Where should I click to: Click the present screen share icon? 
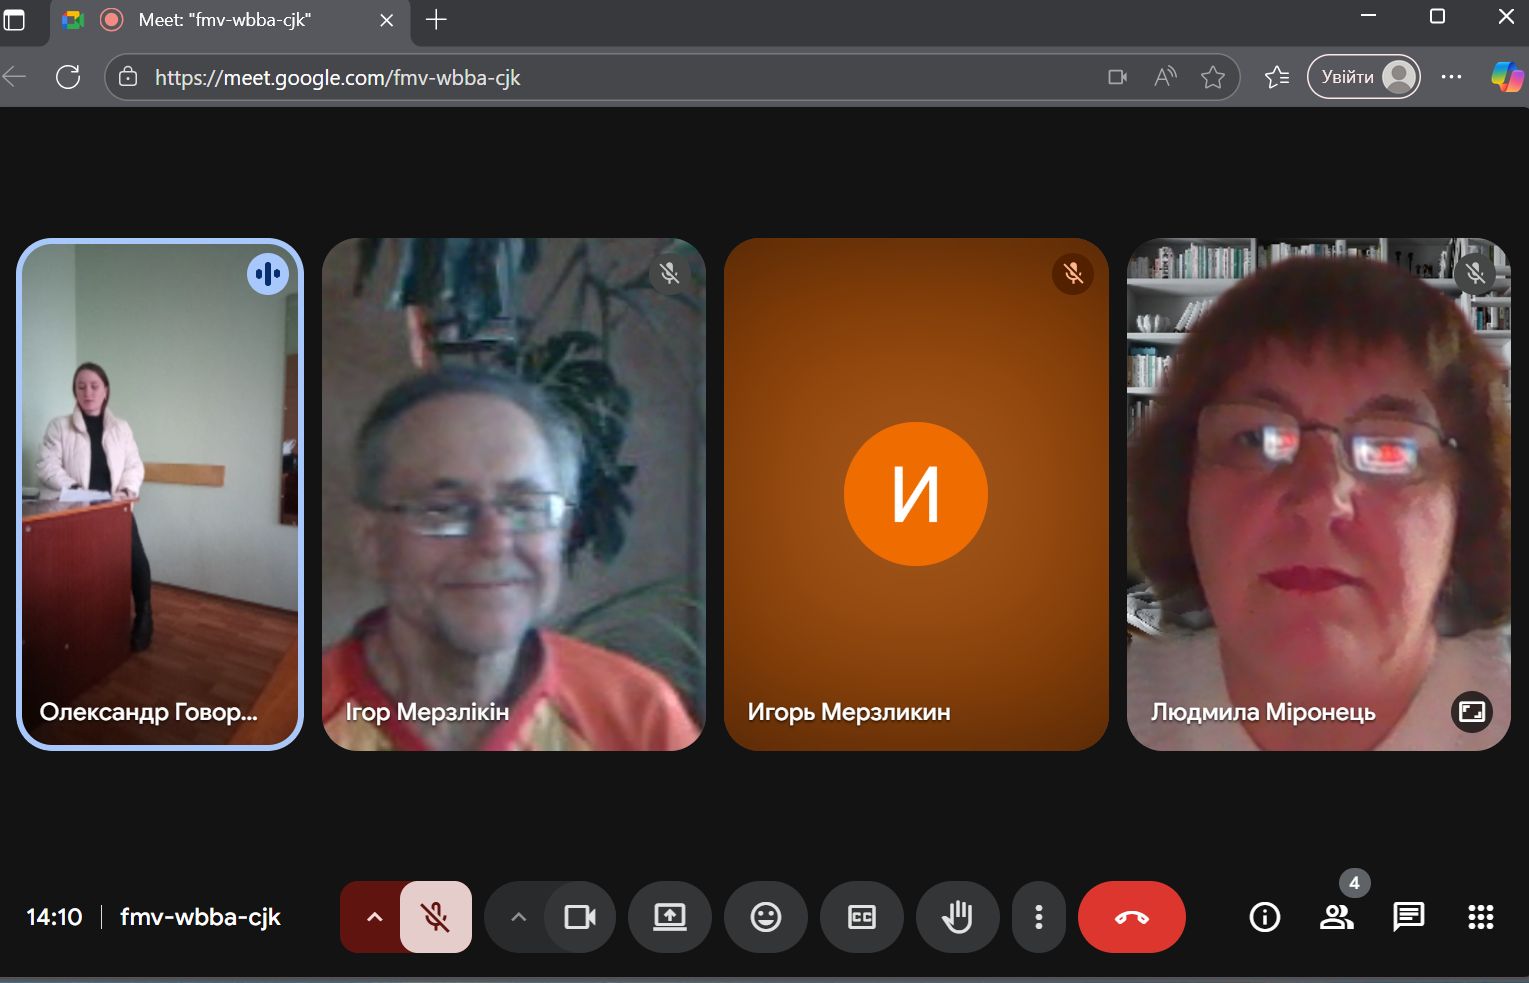pos(669,917)
